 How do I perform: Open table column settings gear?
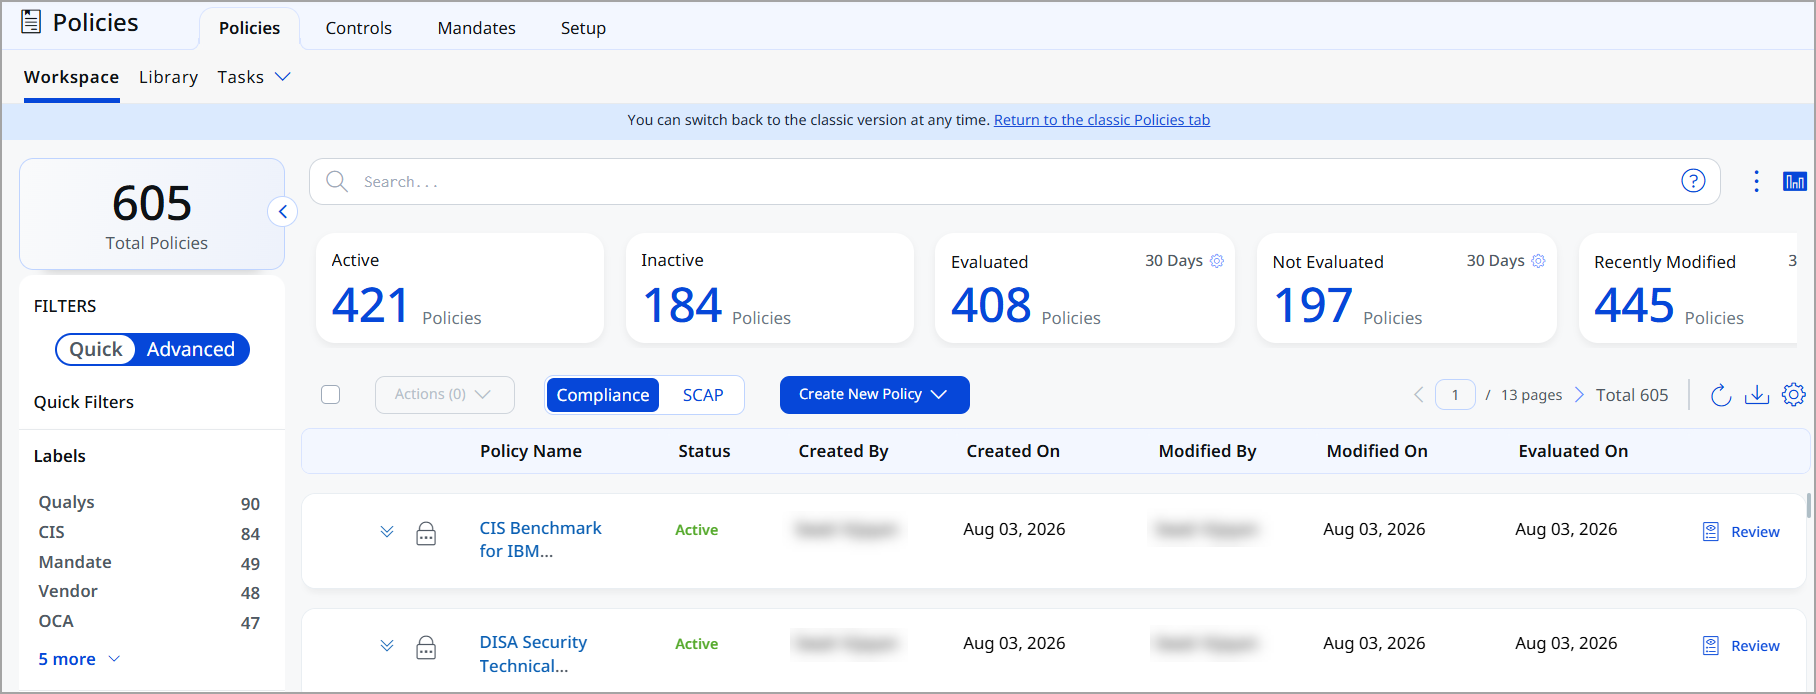pos(1794,394)
